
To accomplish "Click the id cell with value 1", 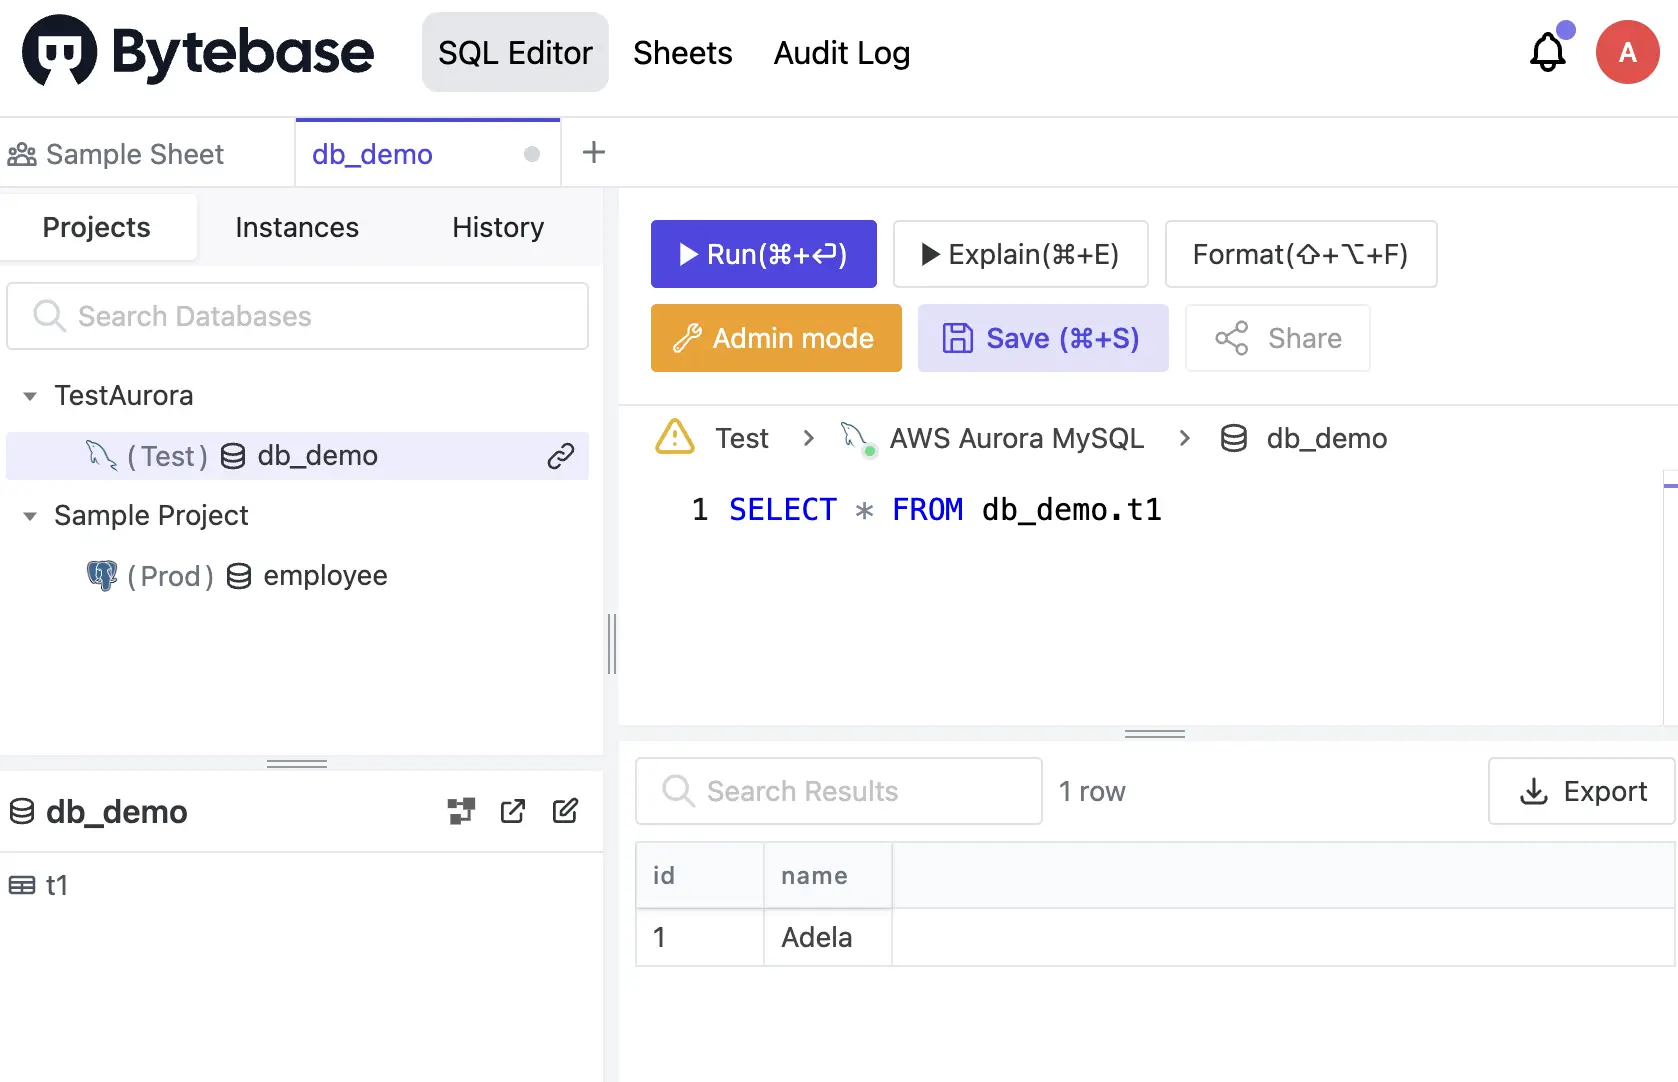I will [700, 937].
